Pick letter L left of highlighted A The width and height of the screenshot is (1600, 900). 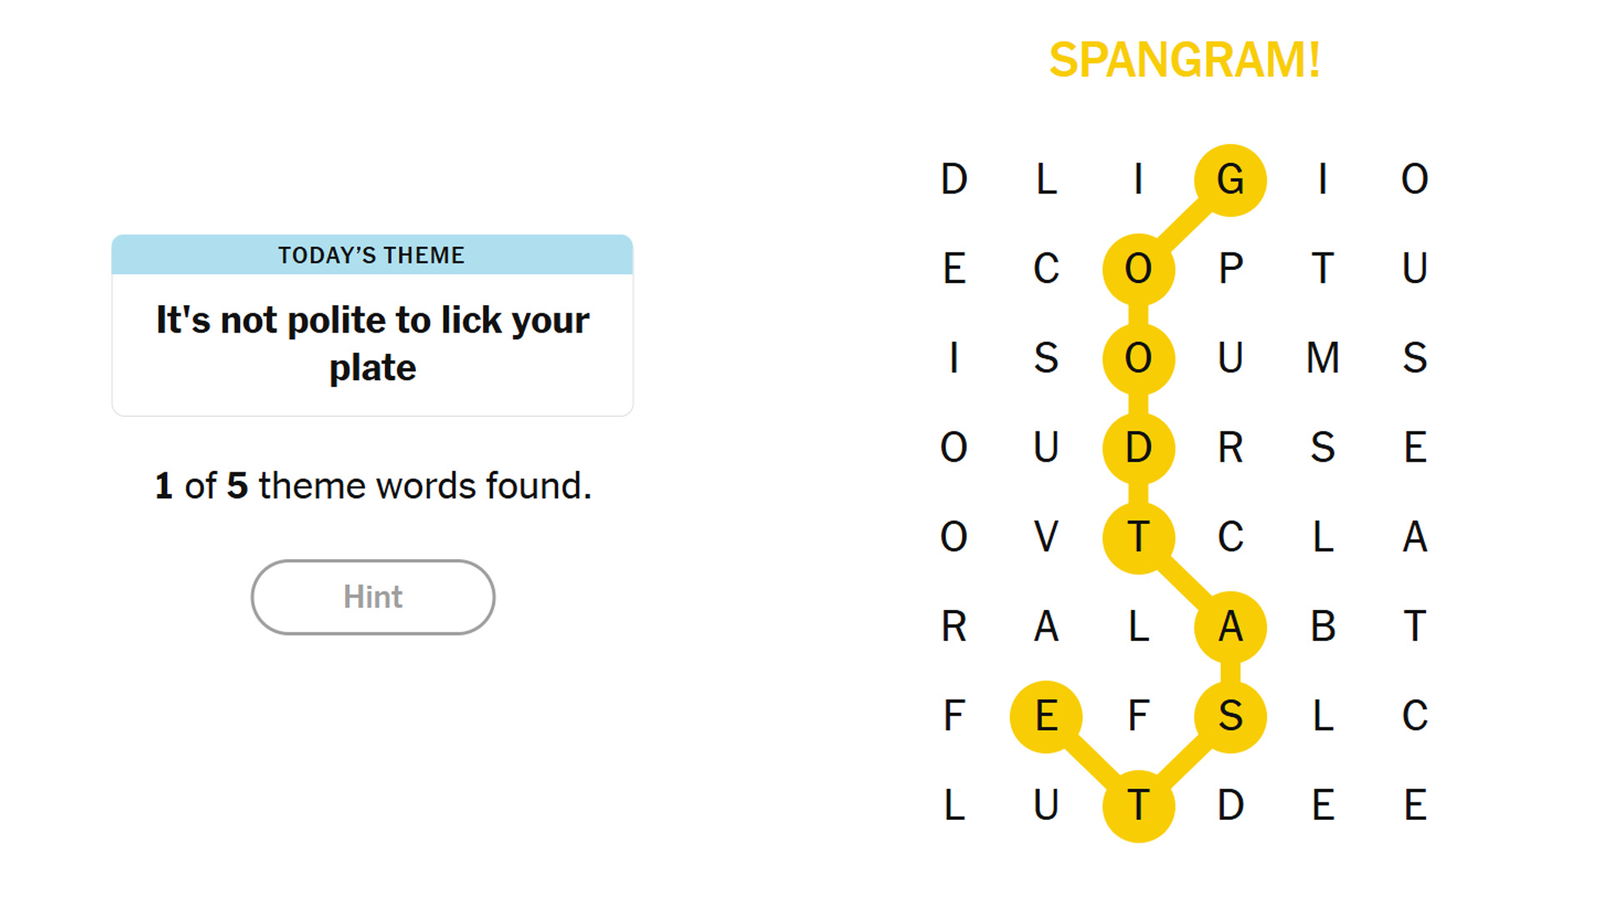pyautogui.click(x=1138, y=627)
